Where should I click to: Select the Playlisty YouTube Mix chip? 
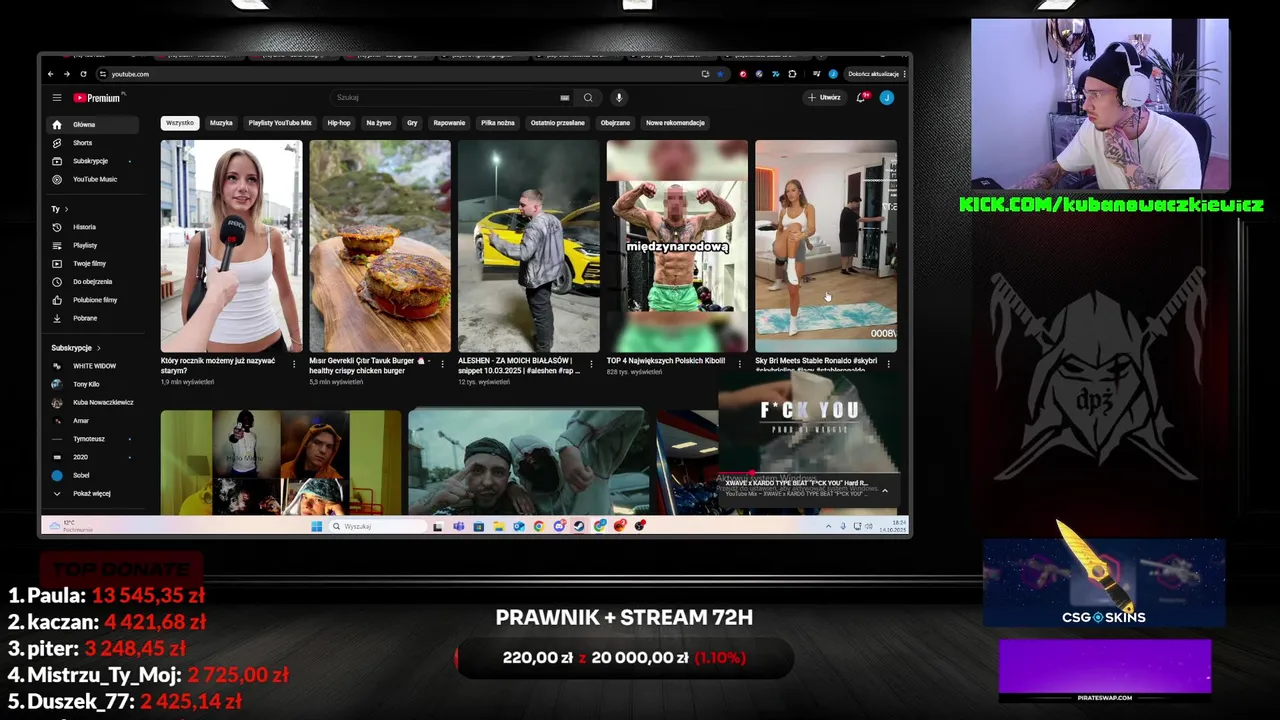pyautogui.click(x=280, y=123)
